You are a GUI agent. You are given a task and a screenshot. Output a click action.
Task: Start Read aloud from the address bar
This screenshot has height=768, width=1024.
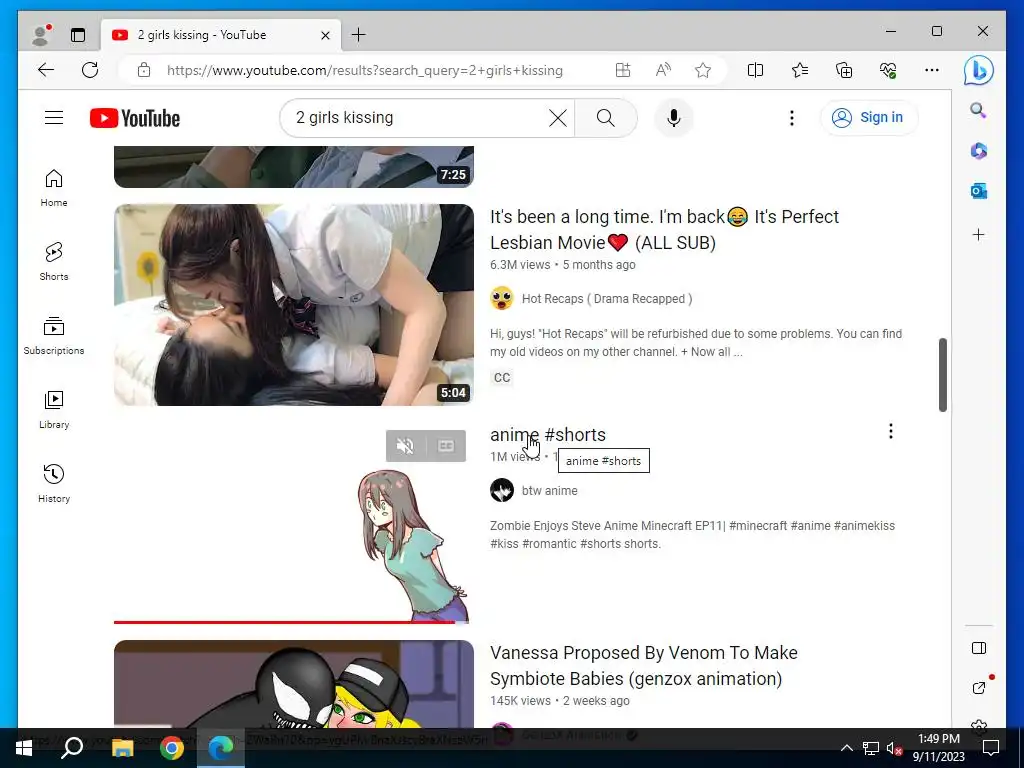coord(663,71)
